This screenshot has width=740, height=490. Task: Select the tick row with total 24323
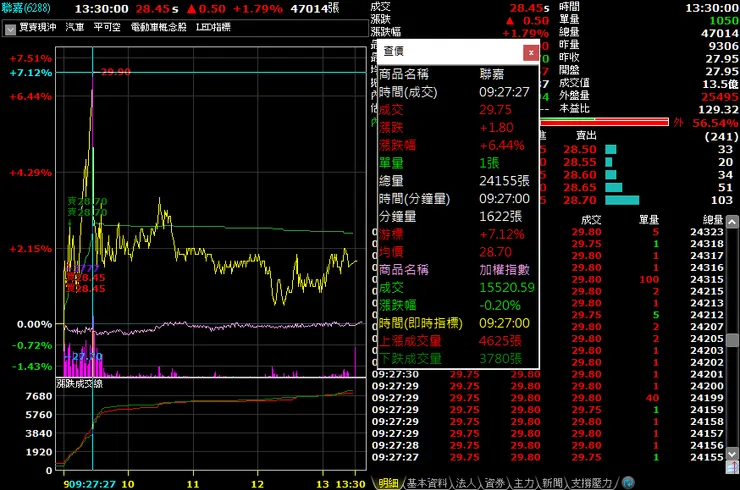547,232
